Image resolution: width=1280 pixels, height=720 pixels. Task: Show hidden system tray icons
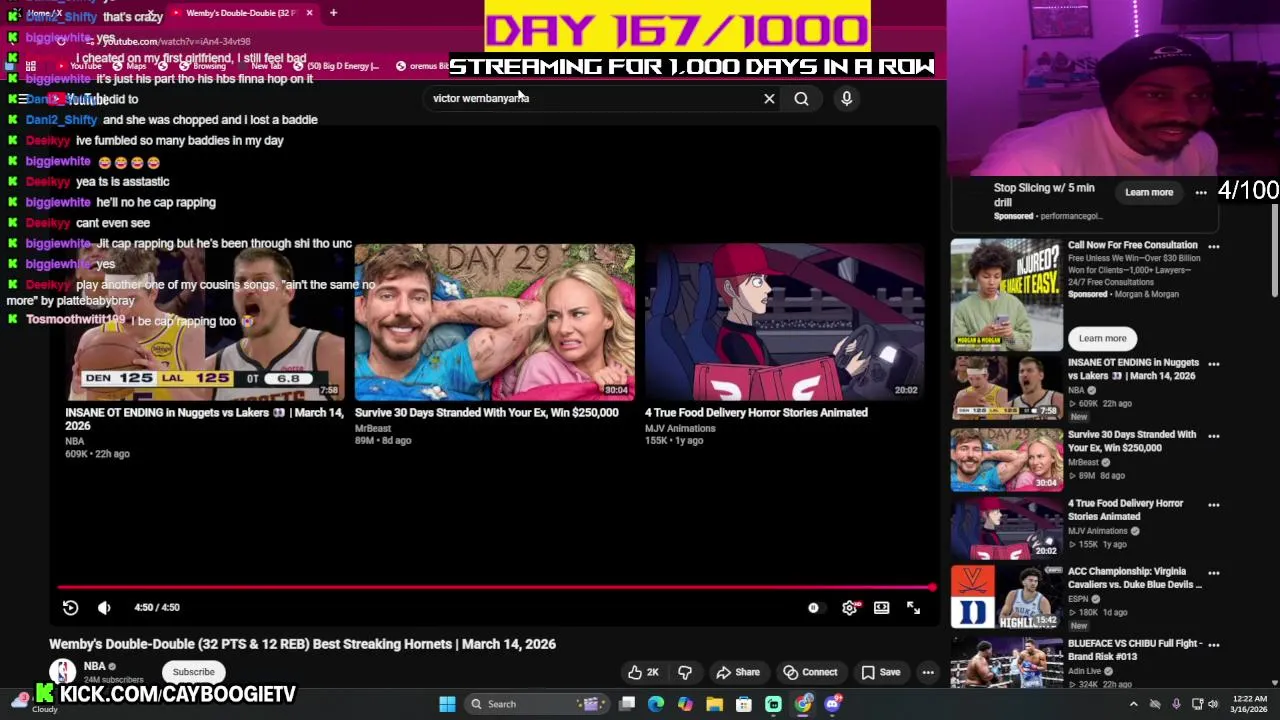pyautogui.click(x=1133, y=704)
